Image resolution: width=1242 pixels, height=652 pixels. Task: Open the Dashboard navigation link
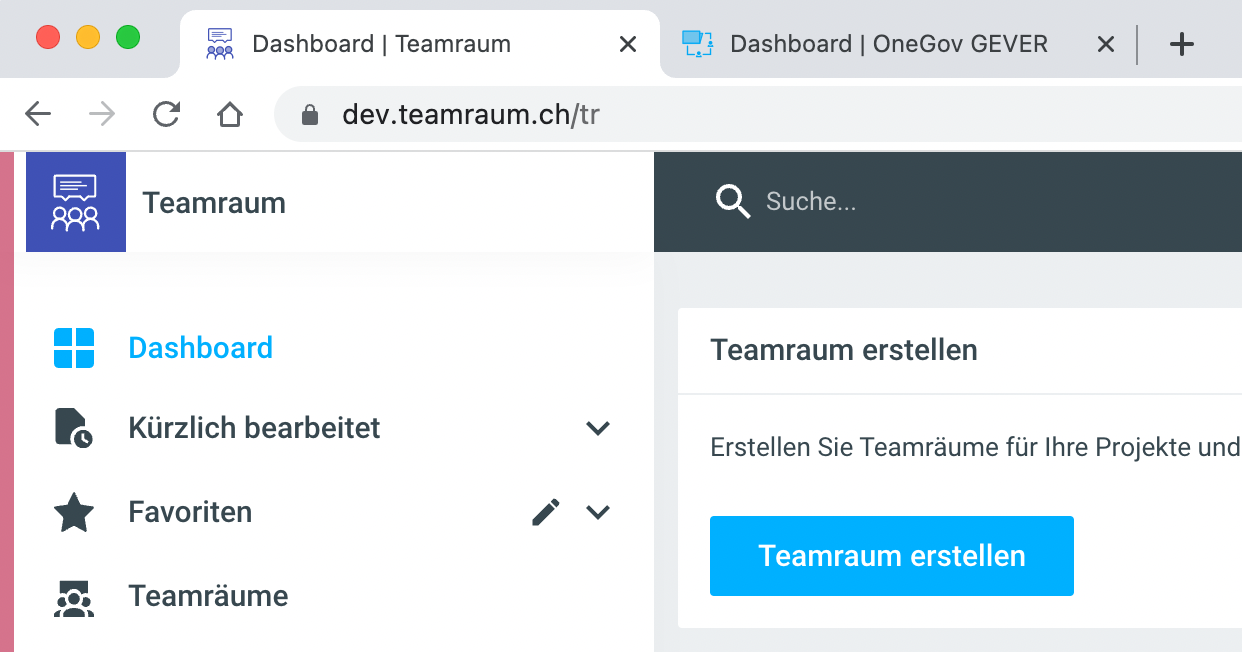coord(200,348)
